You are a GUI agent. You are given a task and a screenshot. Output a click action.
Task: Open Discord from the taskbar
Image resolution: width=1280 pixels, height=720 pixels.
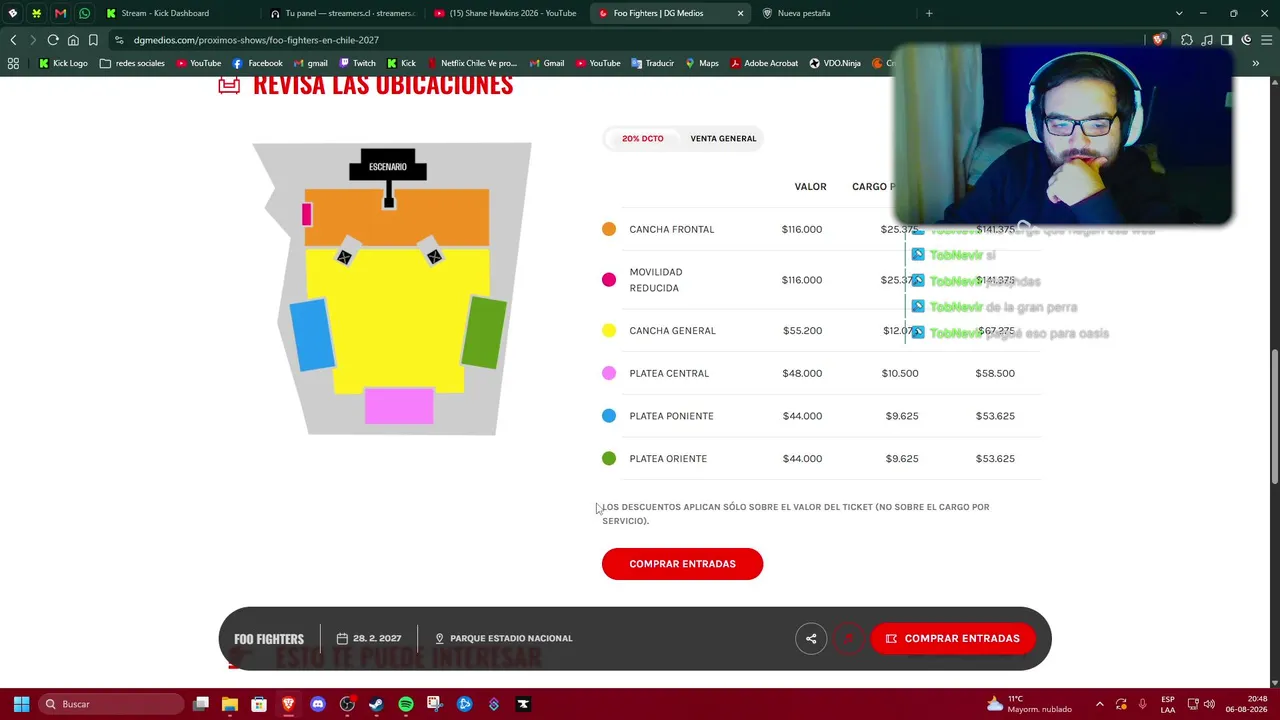tap(318, 704)
